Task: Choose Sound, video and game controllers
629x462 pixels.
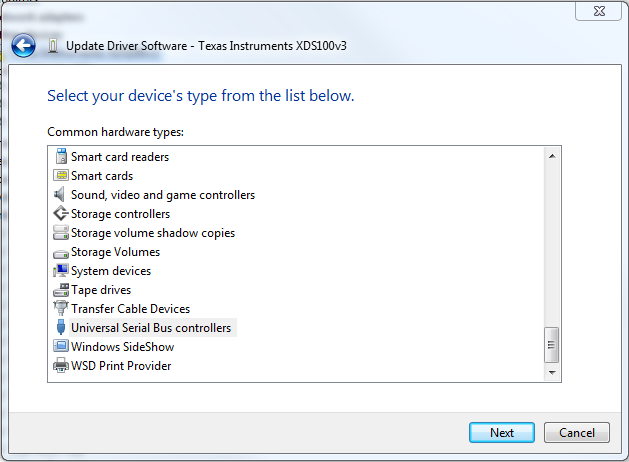Action: tap(163, 195)
